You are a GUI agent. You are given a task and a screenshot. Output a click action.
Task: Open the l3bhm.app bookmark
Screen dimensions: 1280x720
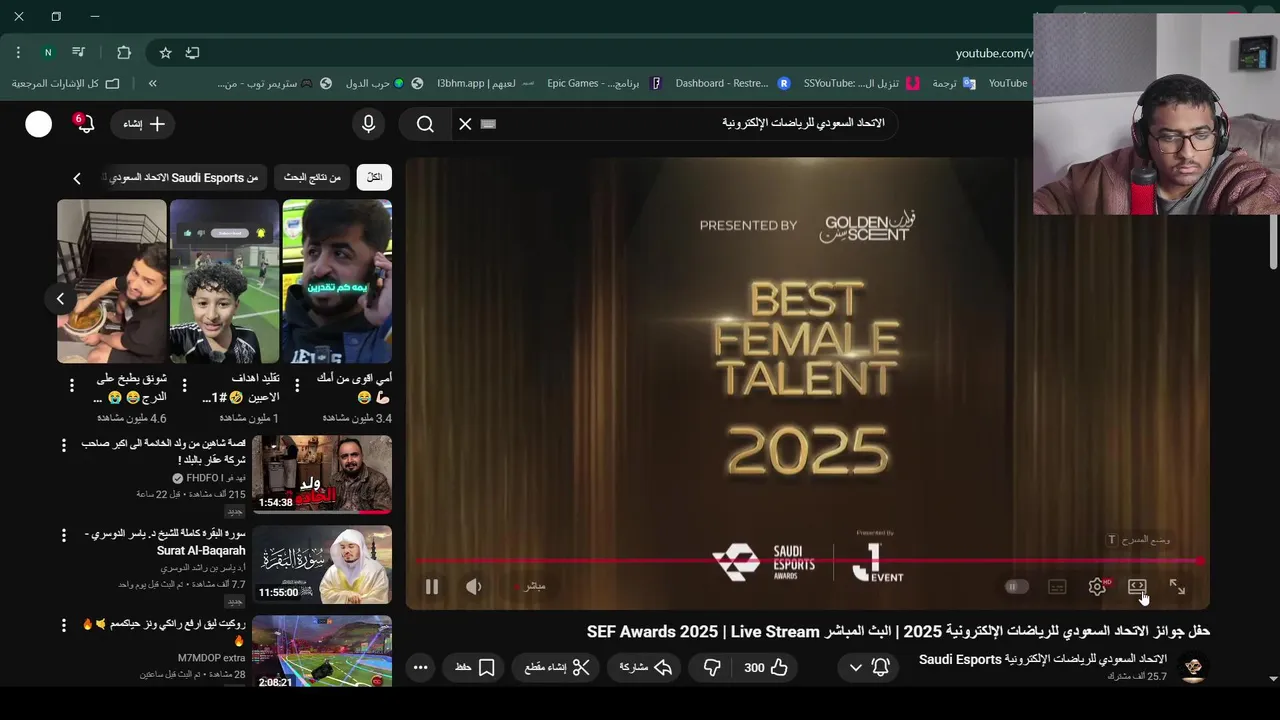(x=486, y=83)
